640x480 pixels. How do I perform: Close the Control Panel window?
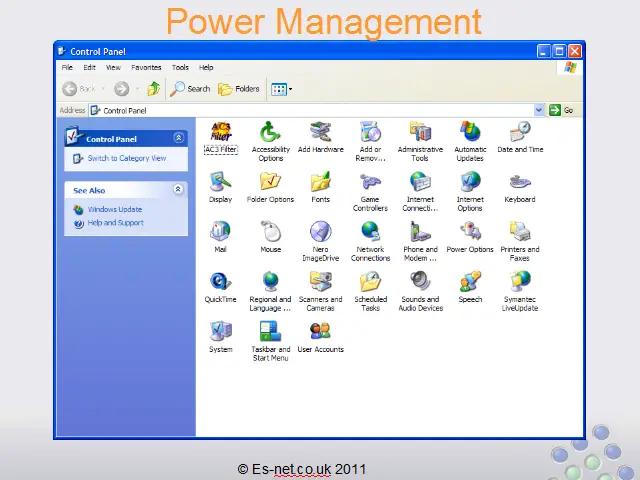click(575, 51)
